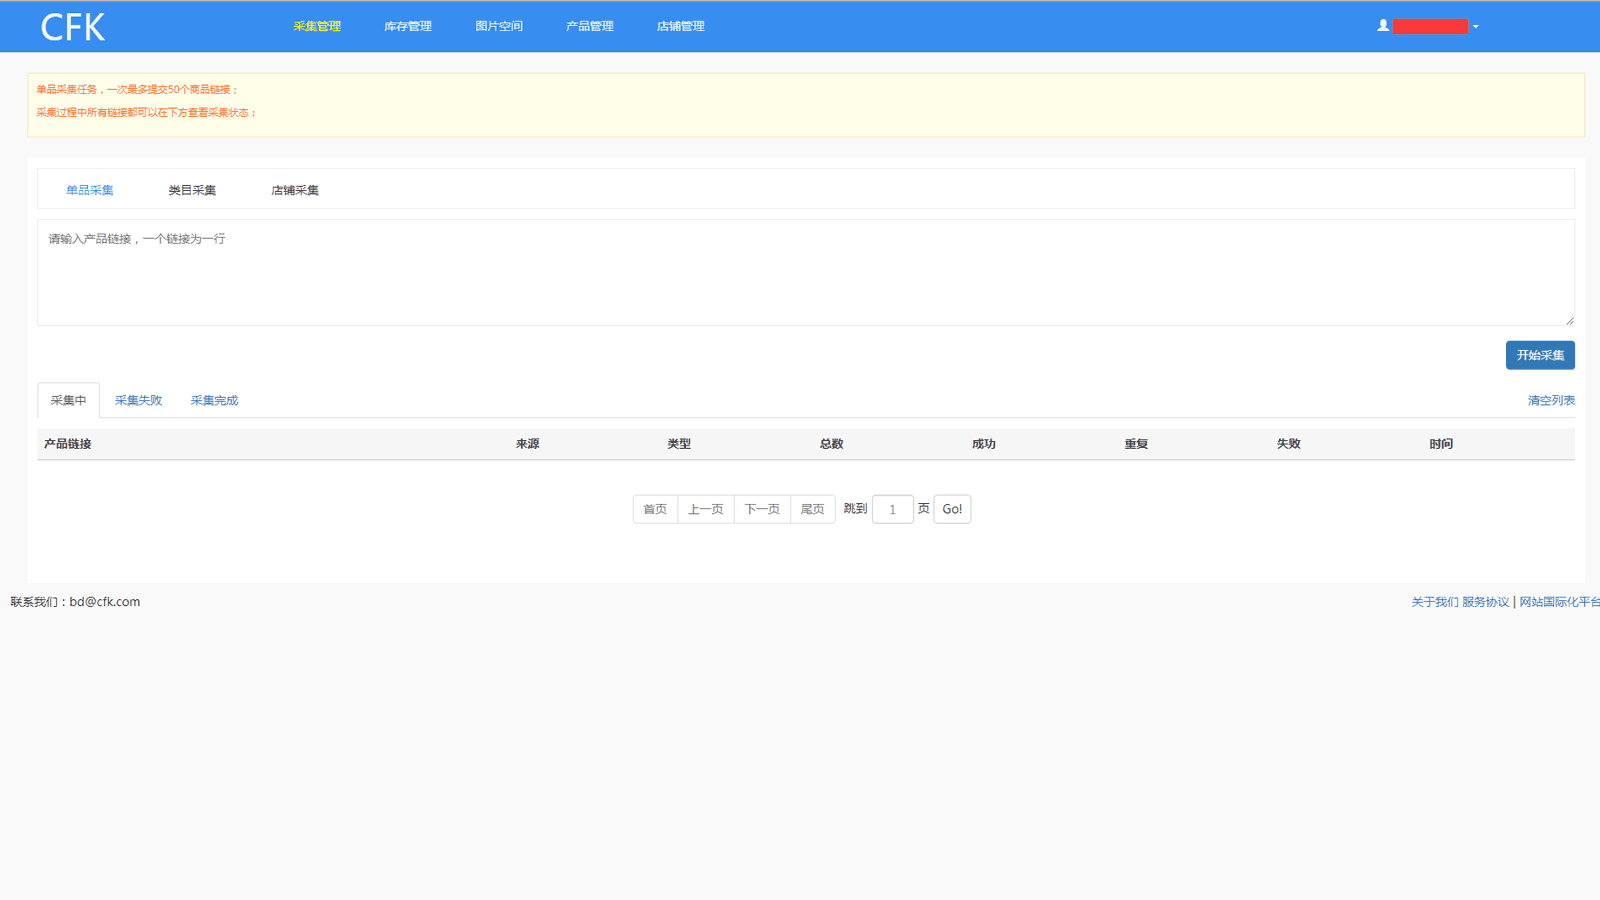Open the 服务协议 footer link

point(1485,602)
